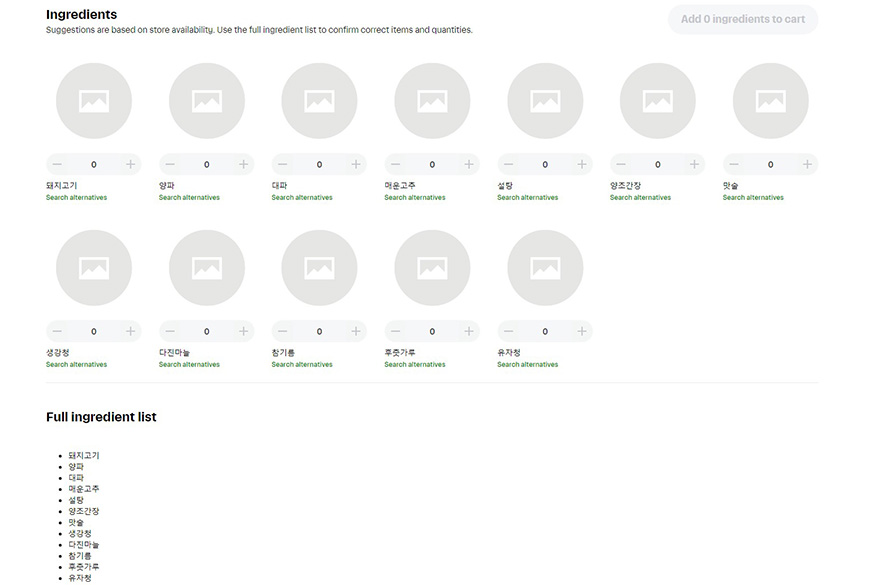The image size is (878, 585).
Task: Decrease 양조간장 quantity with minus icon
Action: click(x=621, y=164)
